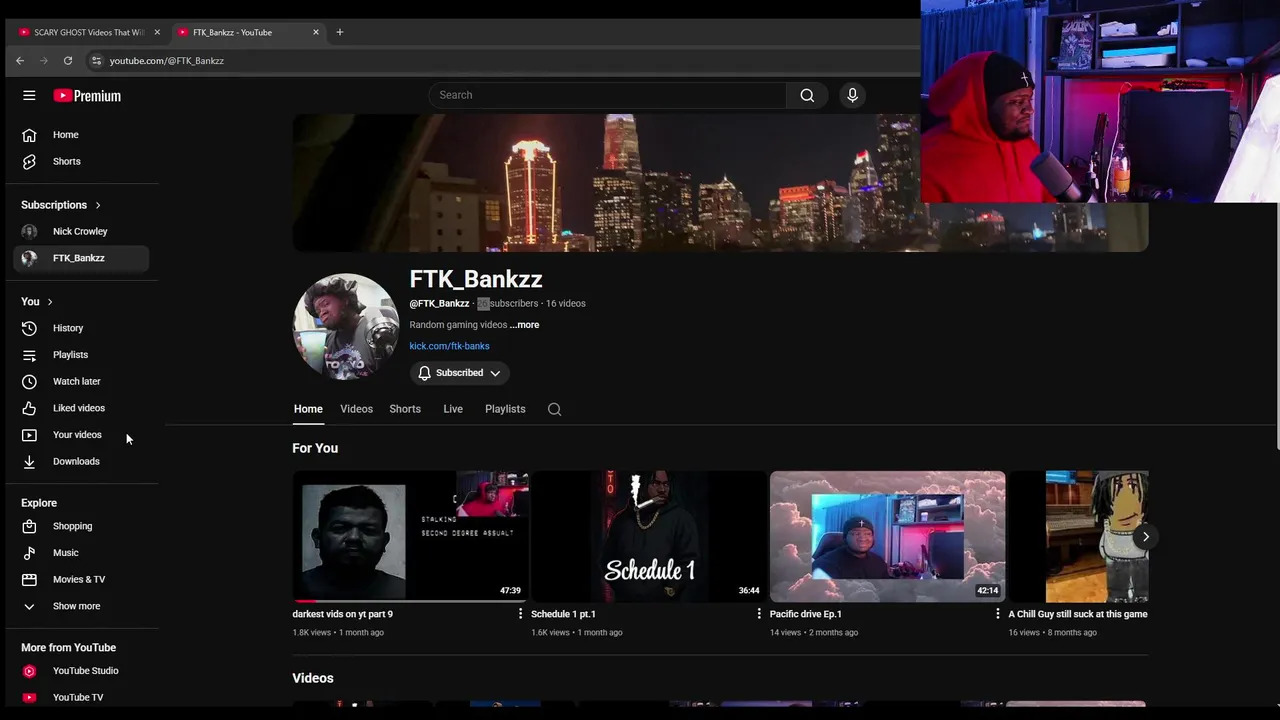Click the Home house icon in sidebar
This screenshot has height=720, width=1280.
click(29, 135)
